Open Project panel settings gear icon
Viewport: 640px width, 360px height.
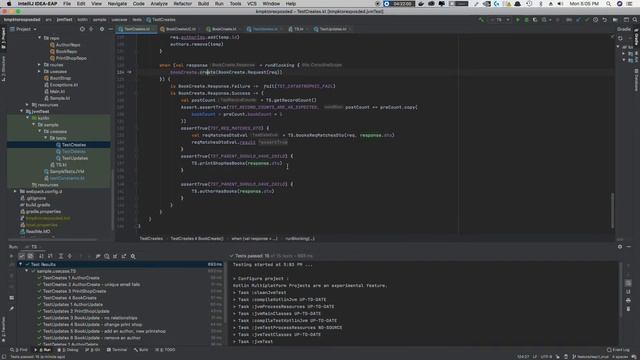(x=102, y=29)
